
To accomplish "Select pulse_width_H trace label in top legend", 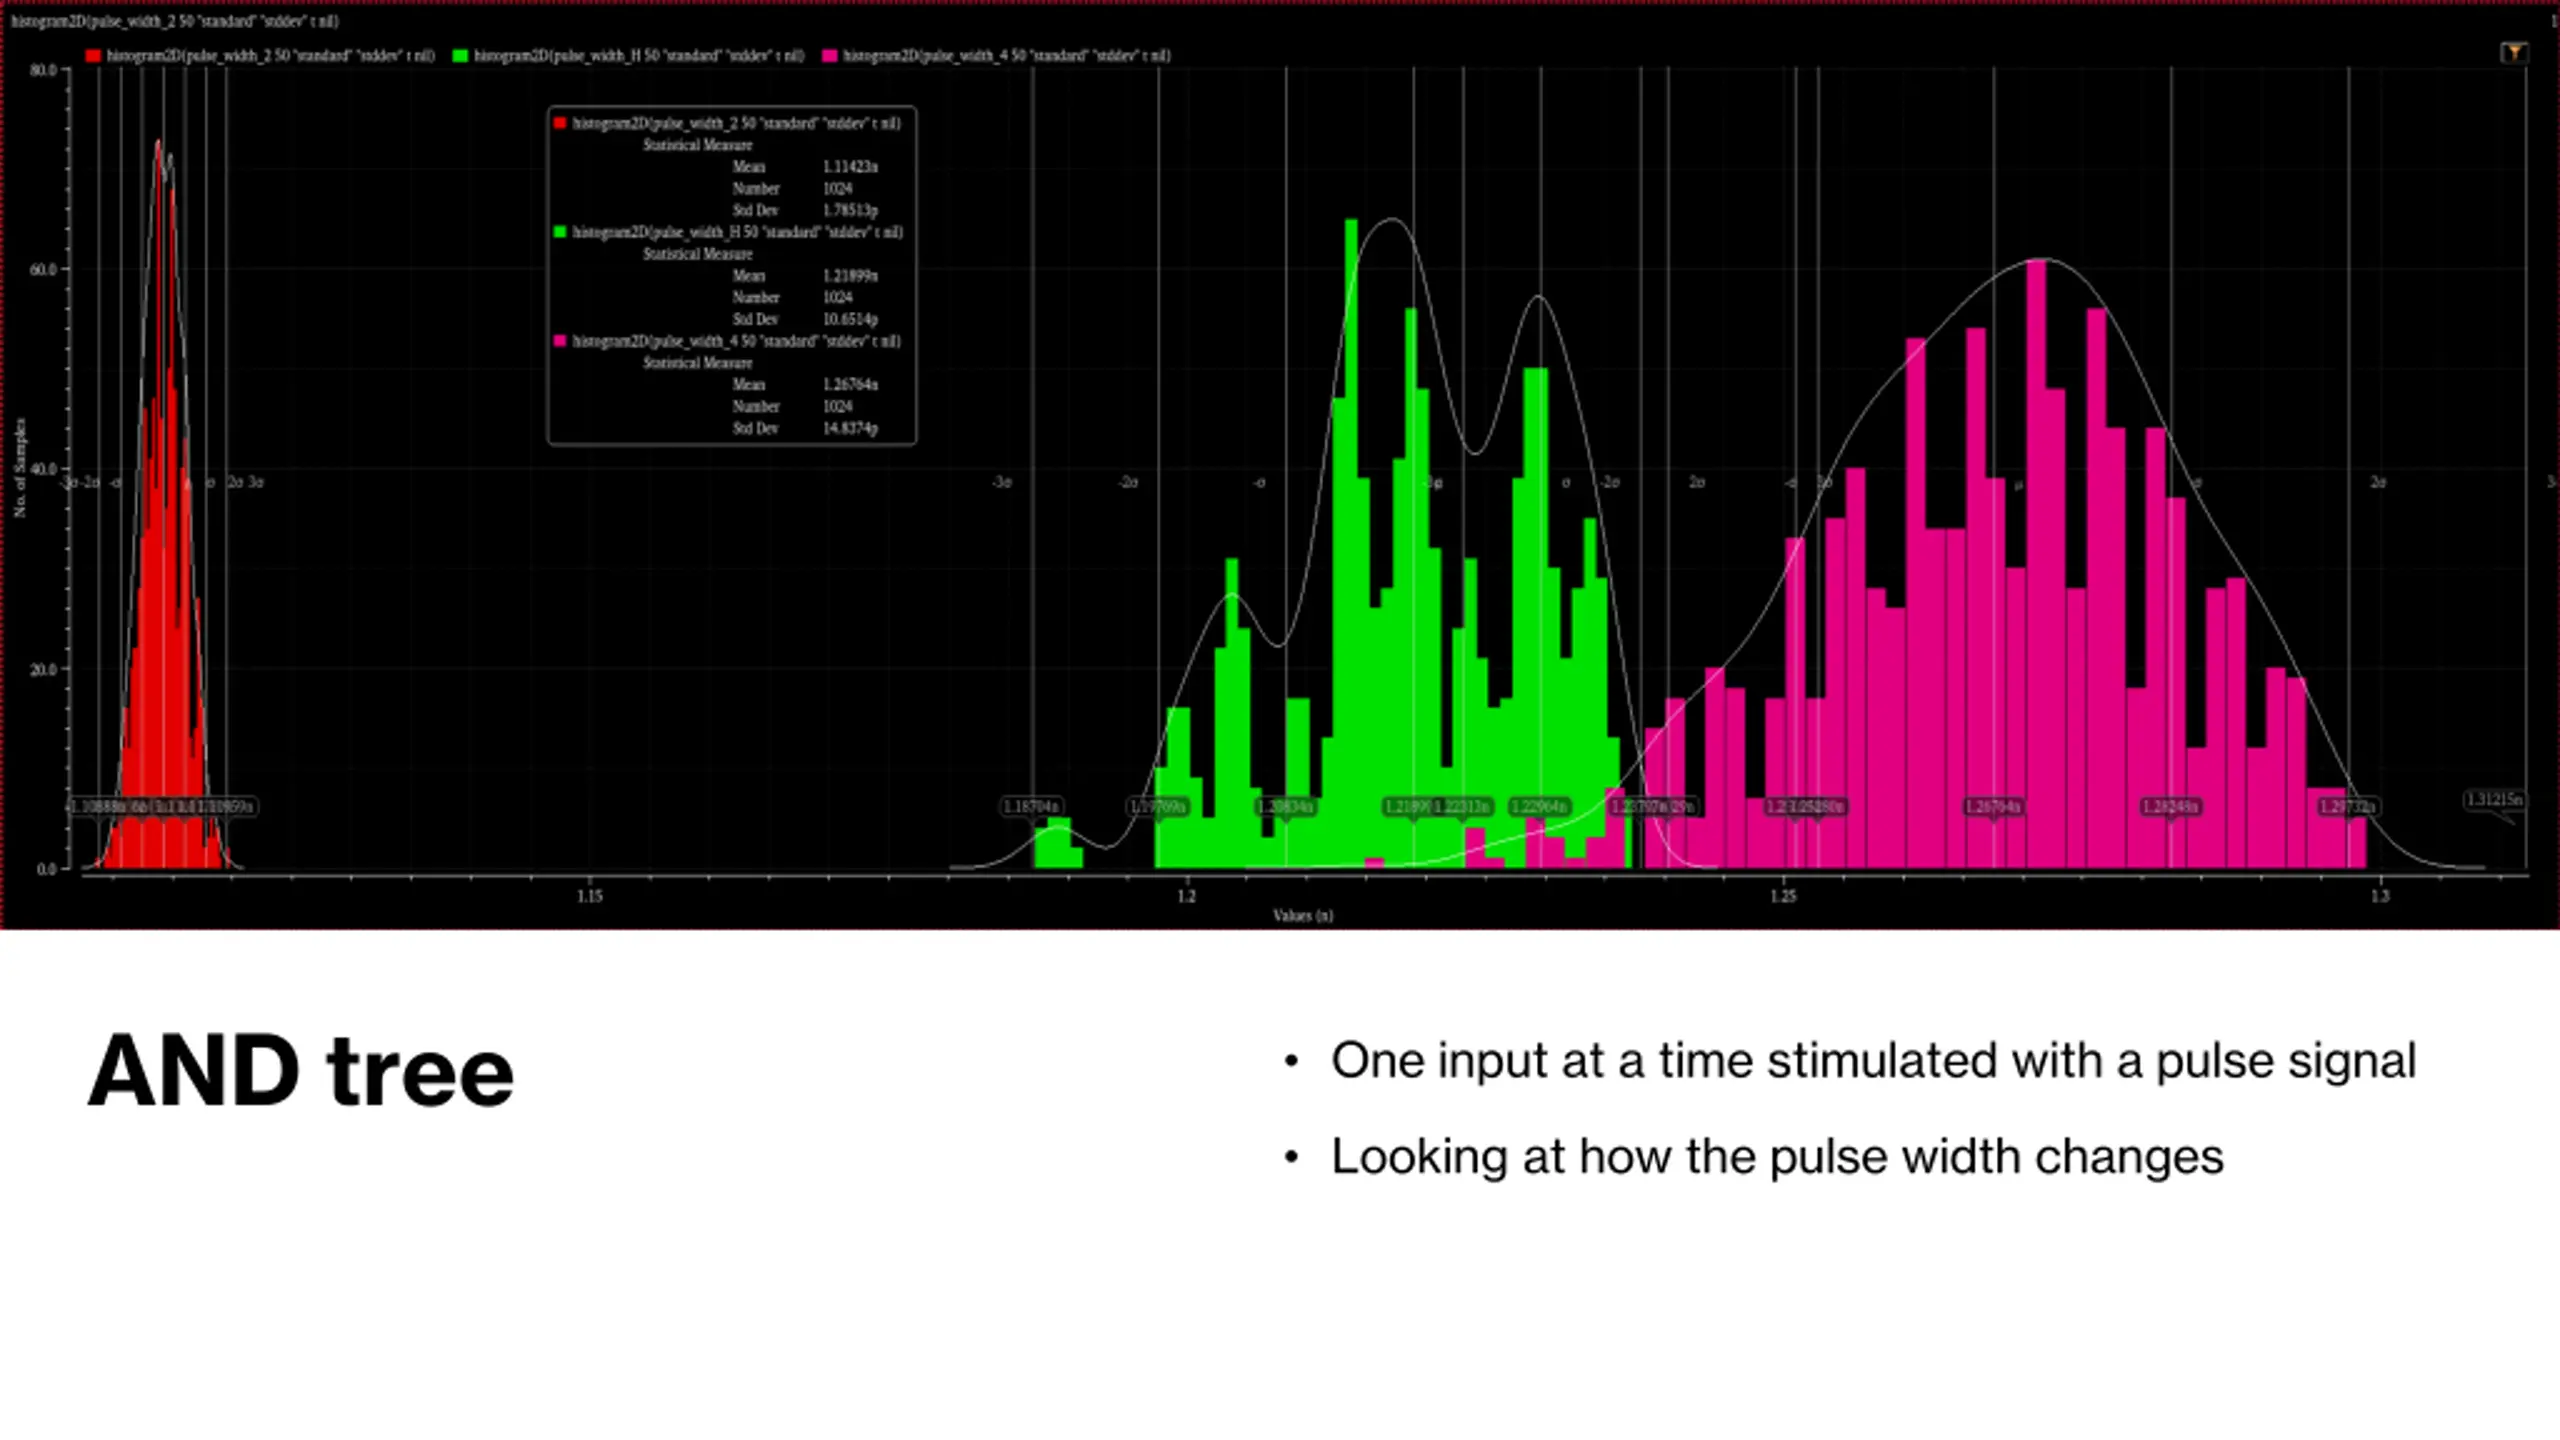I will tap(639, 56).
